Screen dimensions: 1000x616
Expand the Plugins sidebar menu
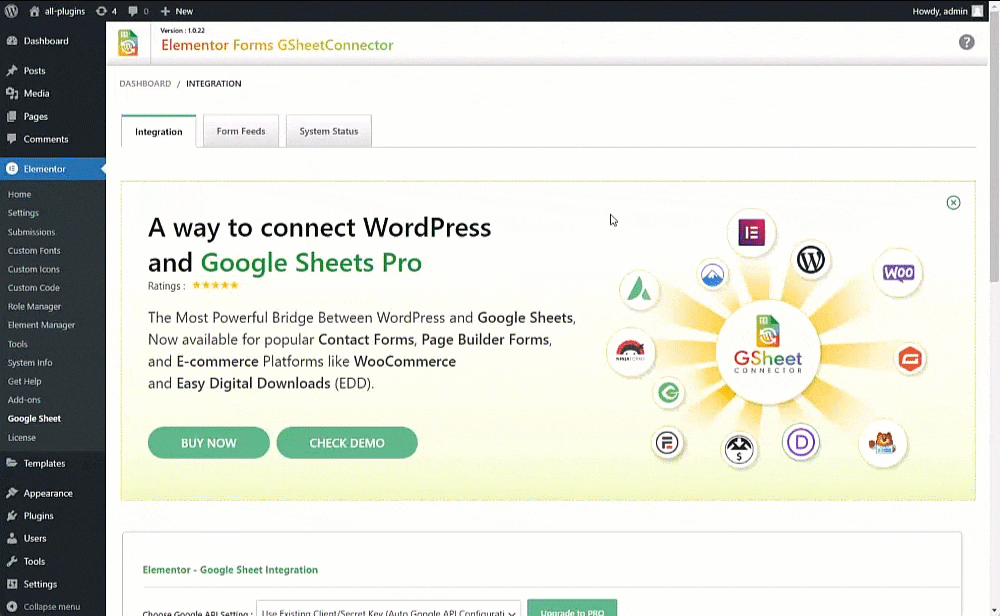pyautogui.click(x=39, y=516)
